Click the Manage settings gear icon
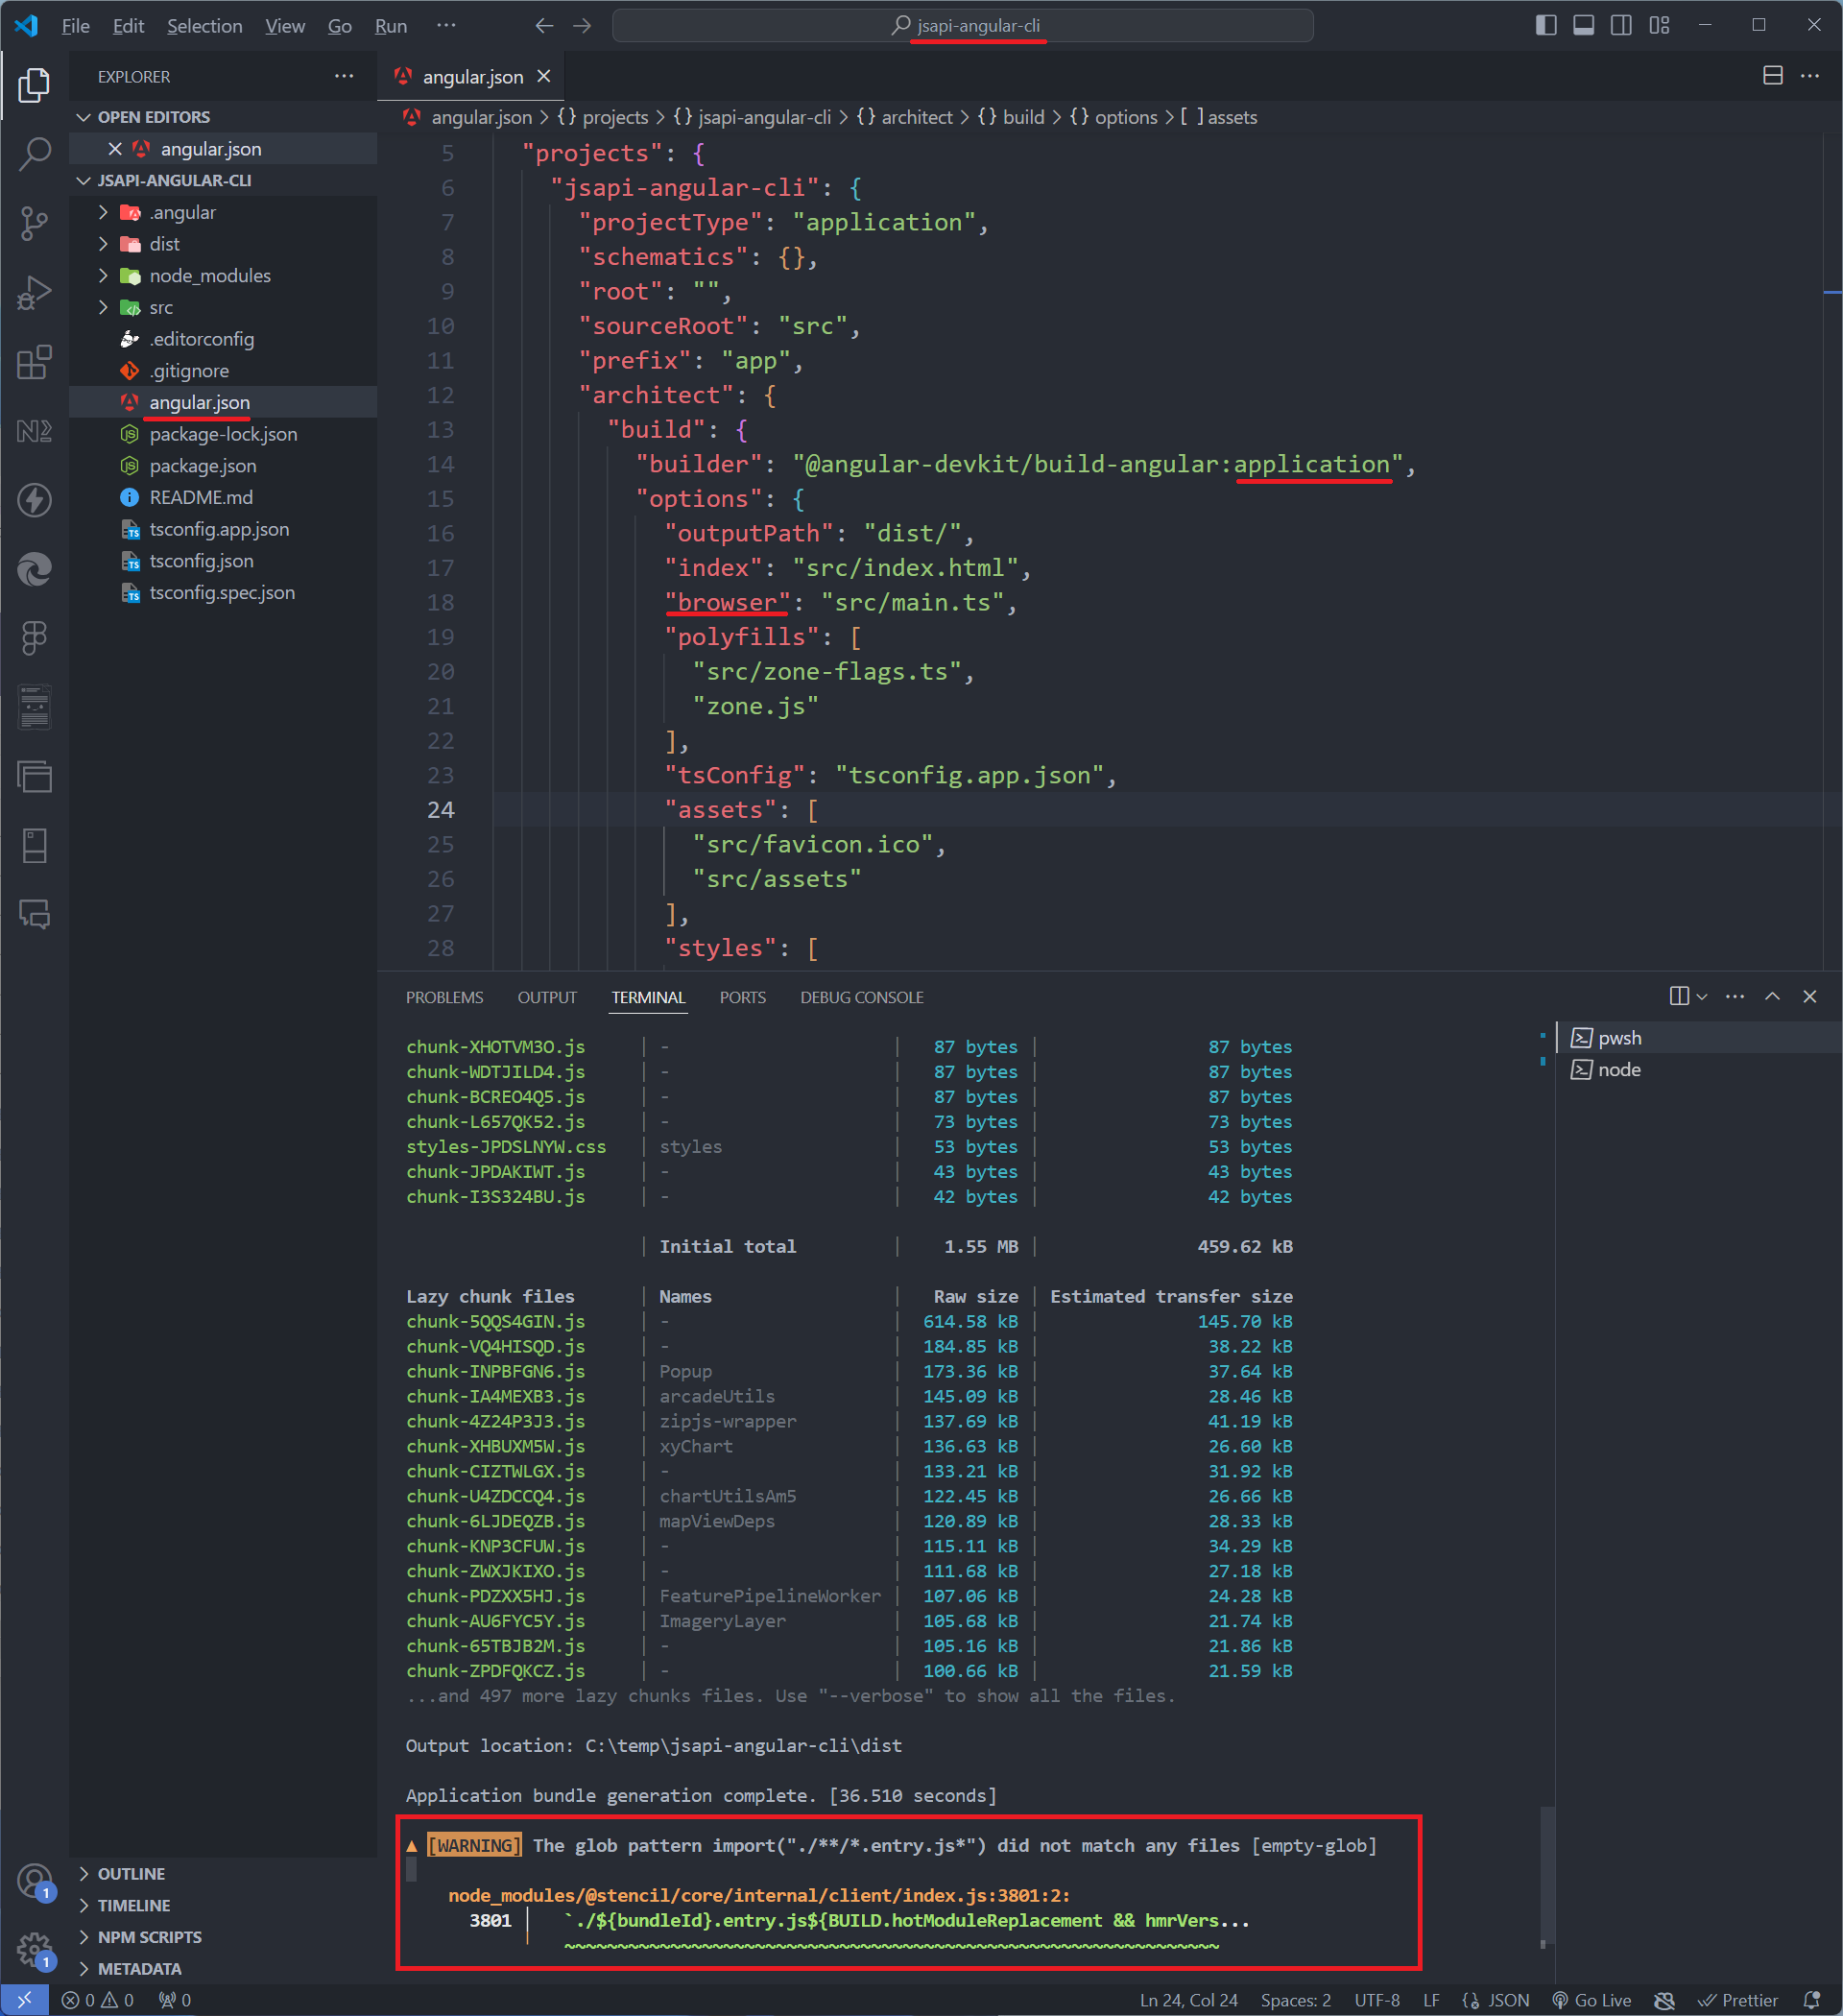1843x2016 pixels. coord(34,1948)
